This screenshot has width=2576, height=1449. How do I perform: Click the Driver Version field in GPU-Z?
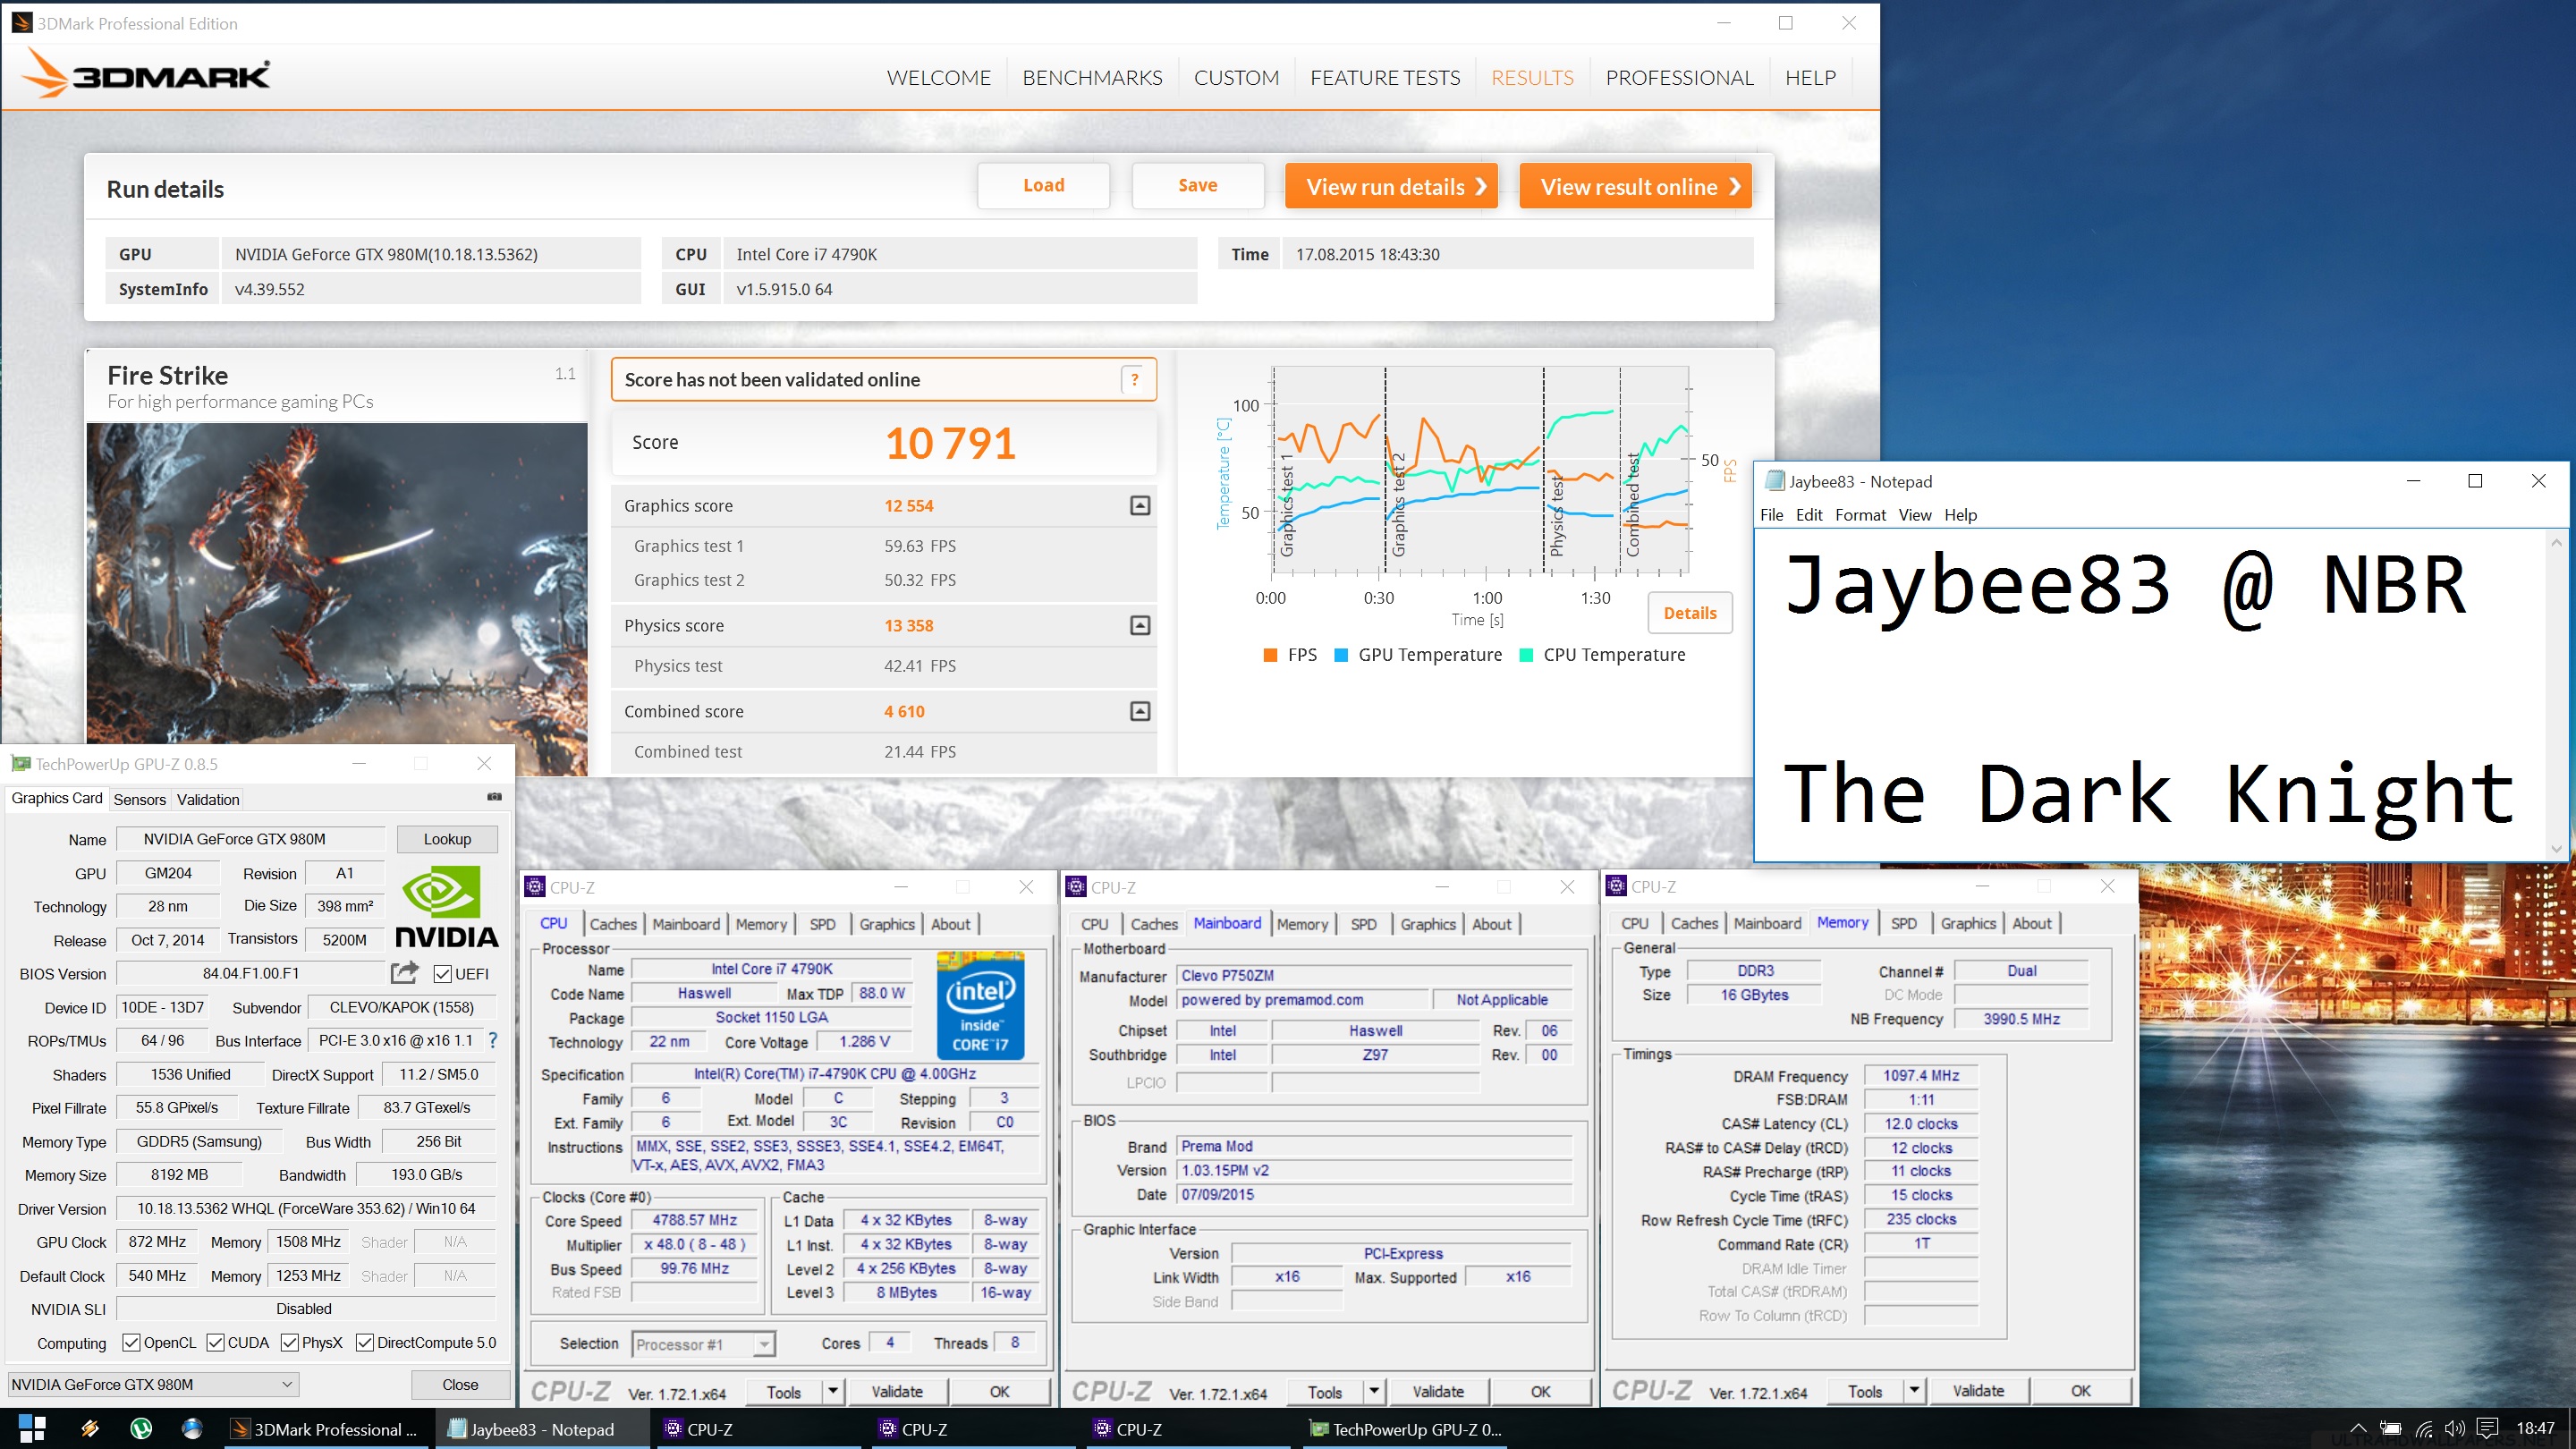coord(306,1209)
